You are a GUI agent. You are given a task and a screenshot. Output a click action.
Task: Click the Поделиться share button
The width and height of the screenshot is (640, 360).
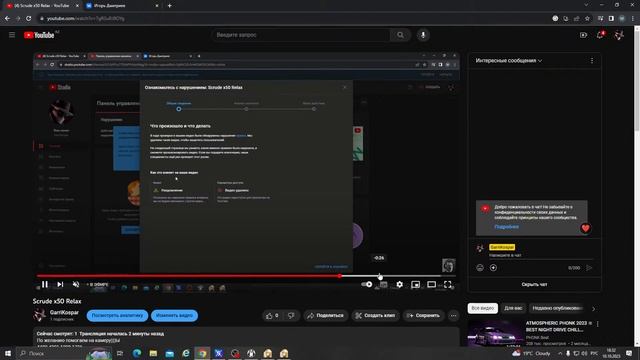[325, 316]
